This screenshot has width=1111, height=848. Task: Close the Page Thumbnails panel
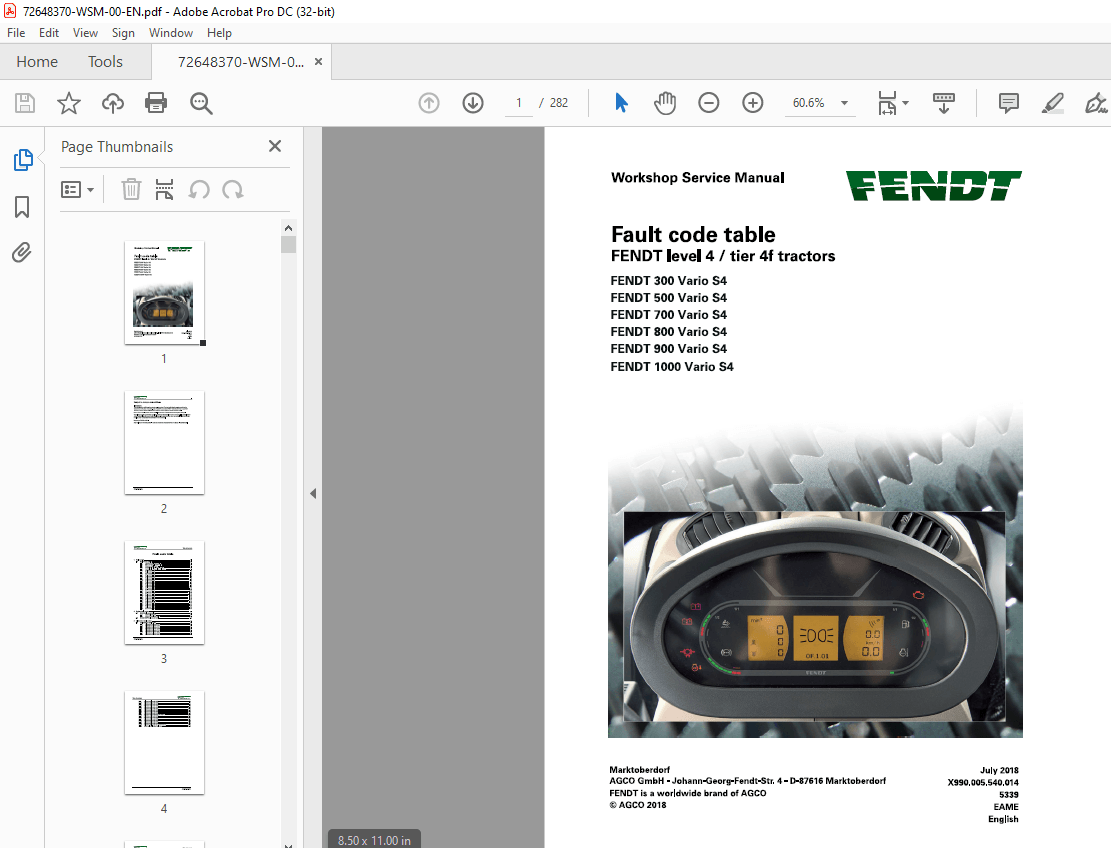tap(274, 146)
